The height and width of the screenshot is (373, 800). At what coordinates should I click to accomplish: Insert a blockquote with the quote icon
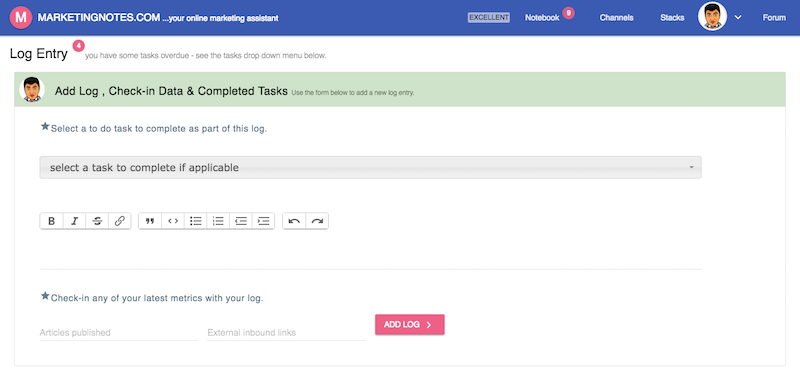click(150, 221)
